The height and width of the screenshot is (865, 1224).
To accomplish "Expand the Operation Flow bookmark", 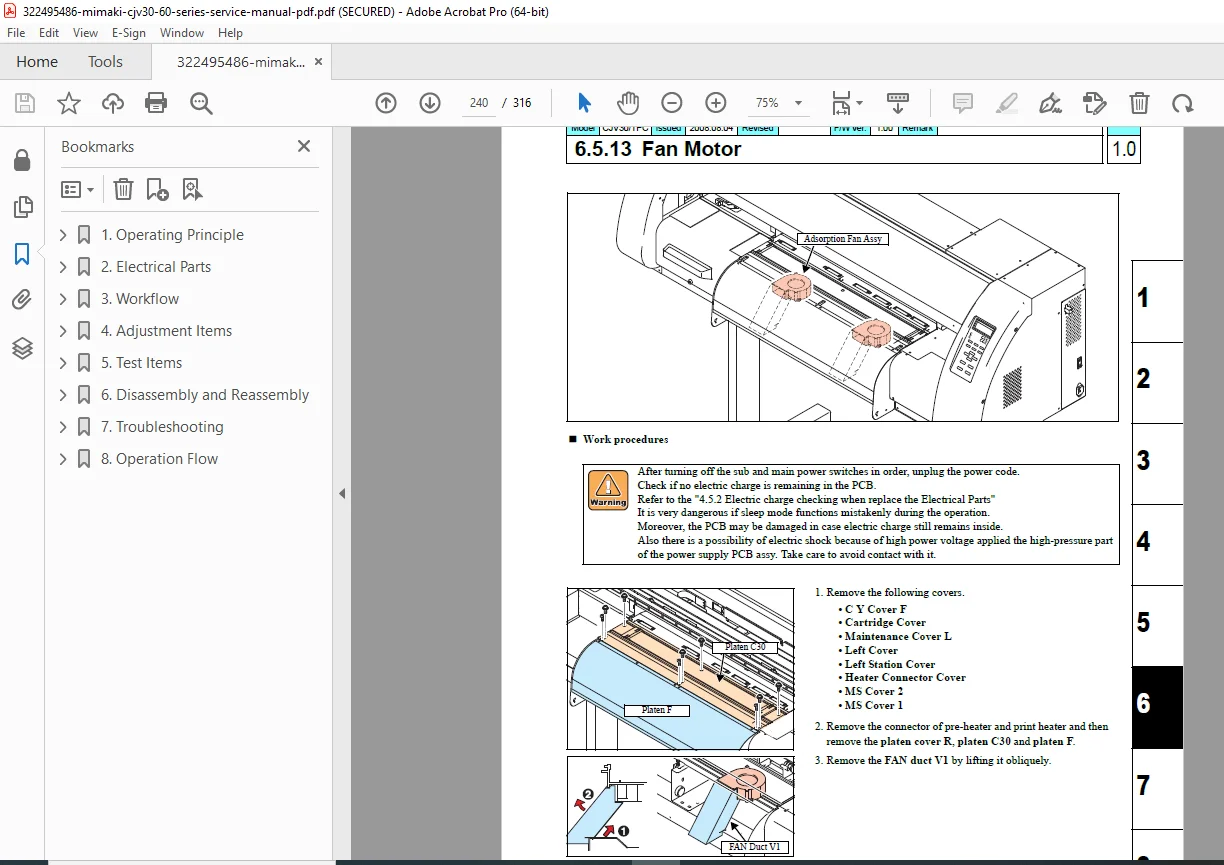I will pyautogui.click(x=64, y=459).
